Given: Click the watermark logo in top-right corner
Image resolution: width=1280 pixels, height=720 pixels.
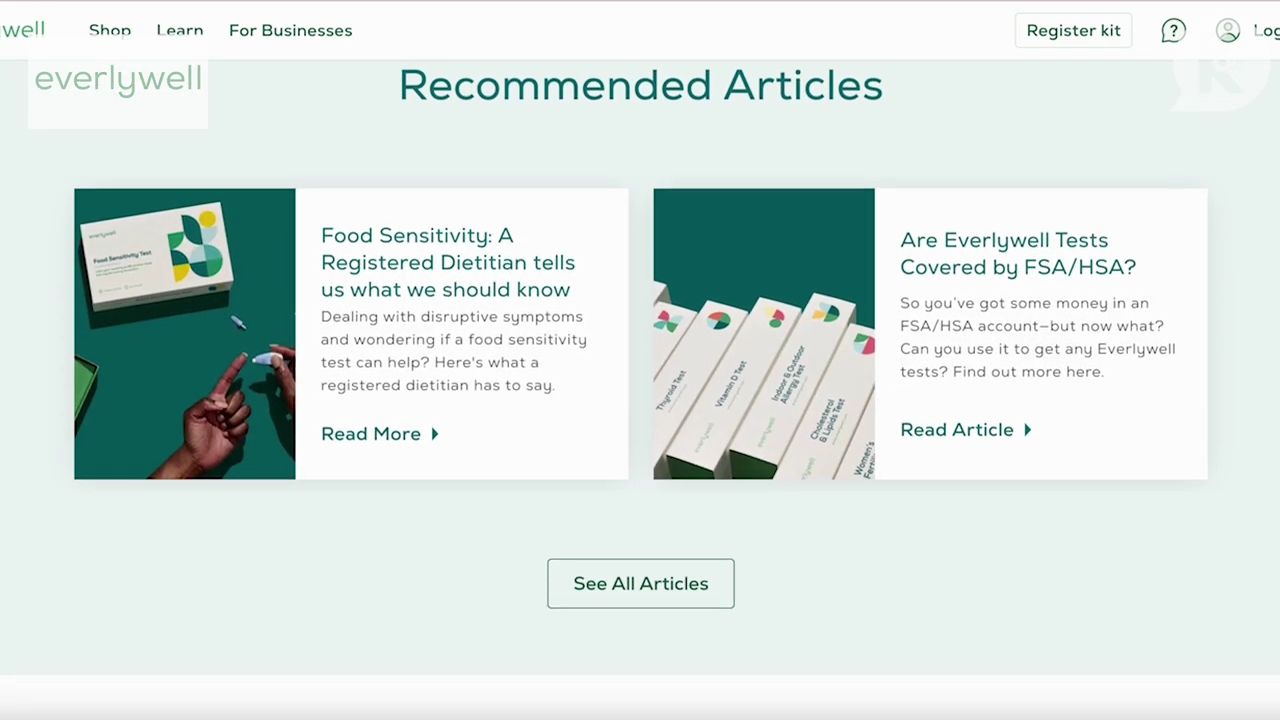Looking at the screenshot, I should (1222, 75).
